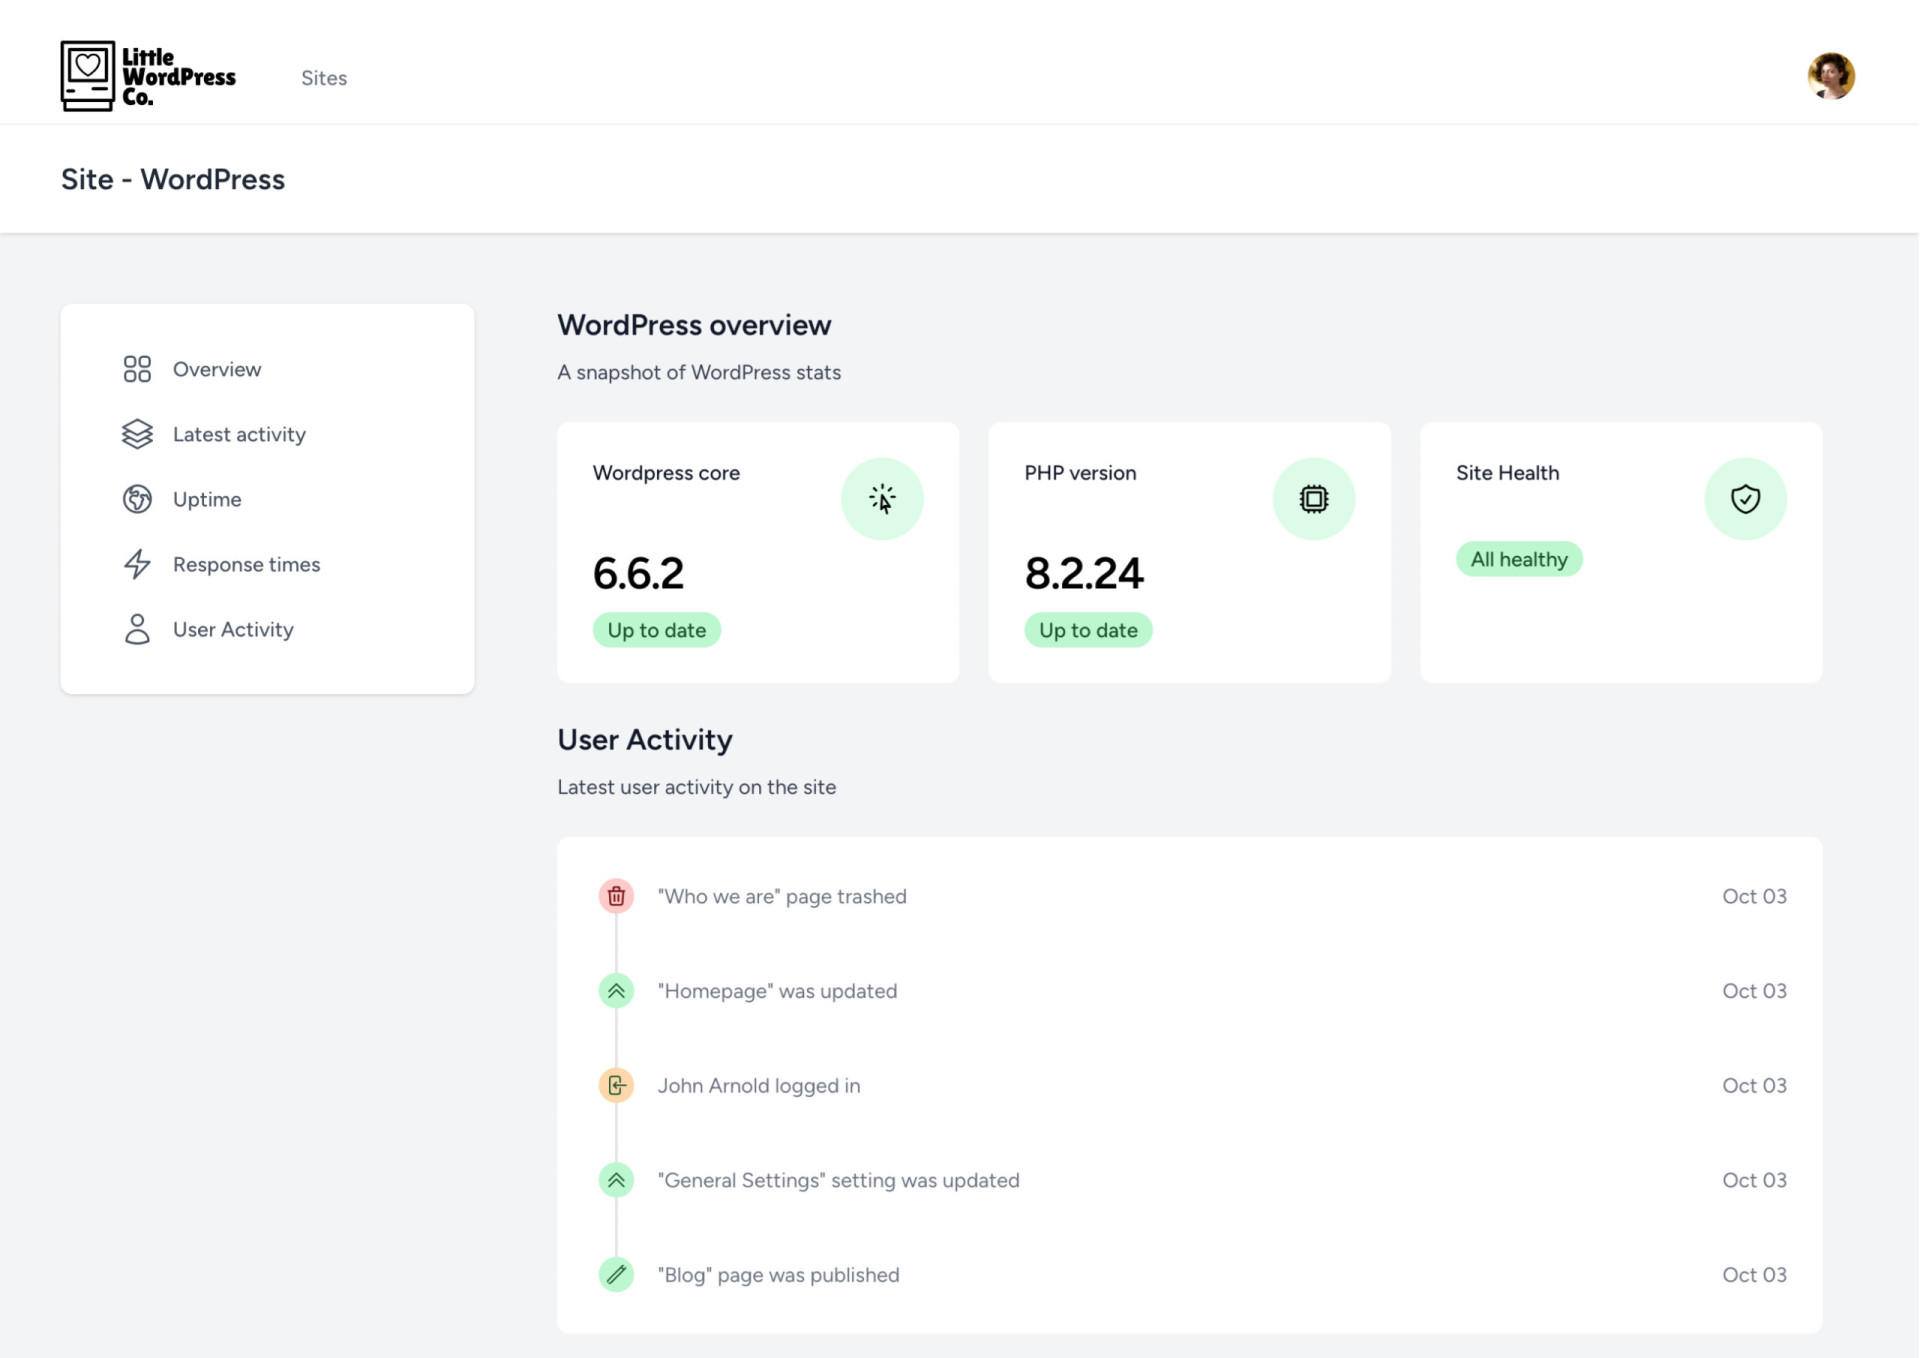Click the Wordpress core card title
This screenshot has width=1920, height=1358.
[666, 473]
